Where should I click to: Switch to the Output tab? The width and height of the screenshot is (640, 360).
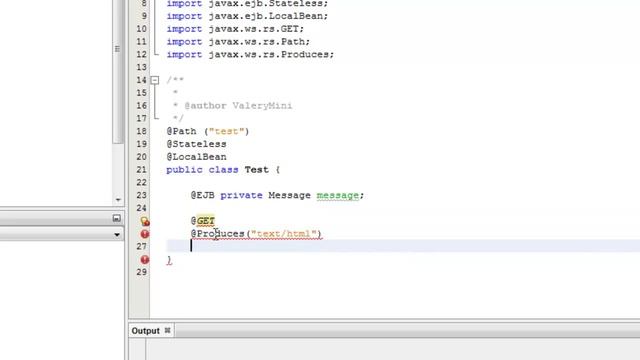(x=145, y=331)
